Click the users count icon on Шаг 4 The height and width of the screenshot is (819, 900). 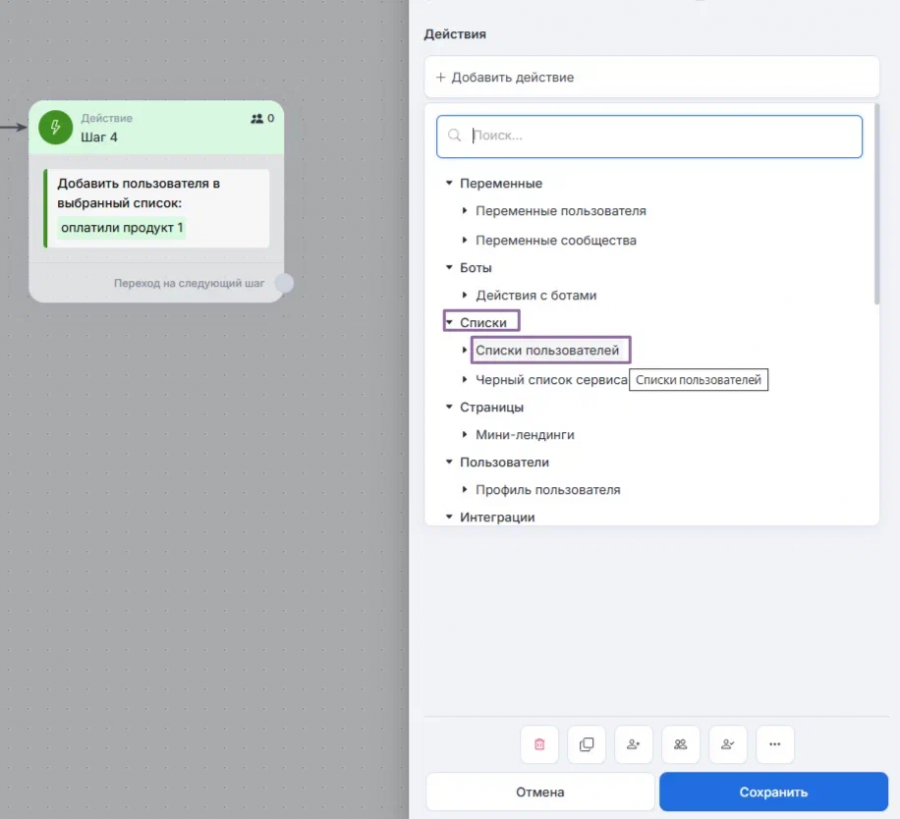click(x=257, y=119)
